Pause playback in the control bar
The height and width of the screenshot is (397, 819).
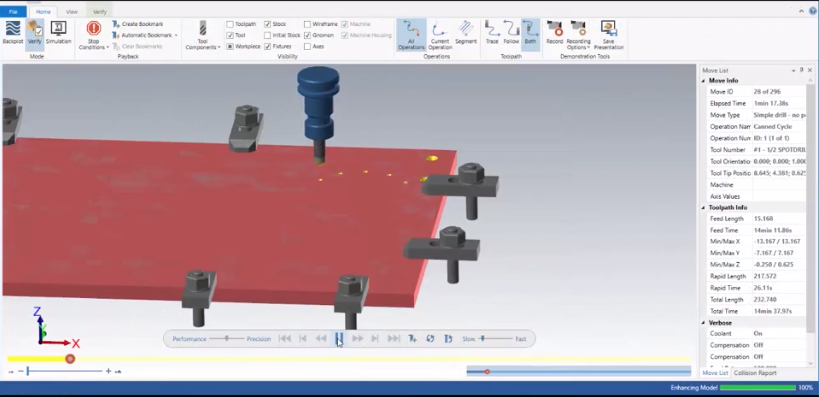pyautogui.click(x=338, y=338)
